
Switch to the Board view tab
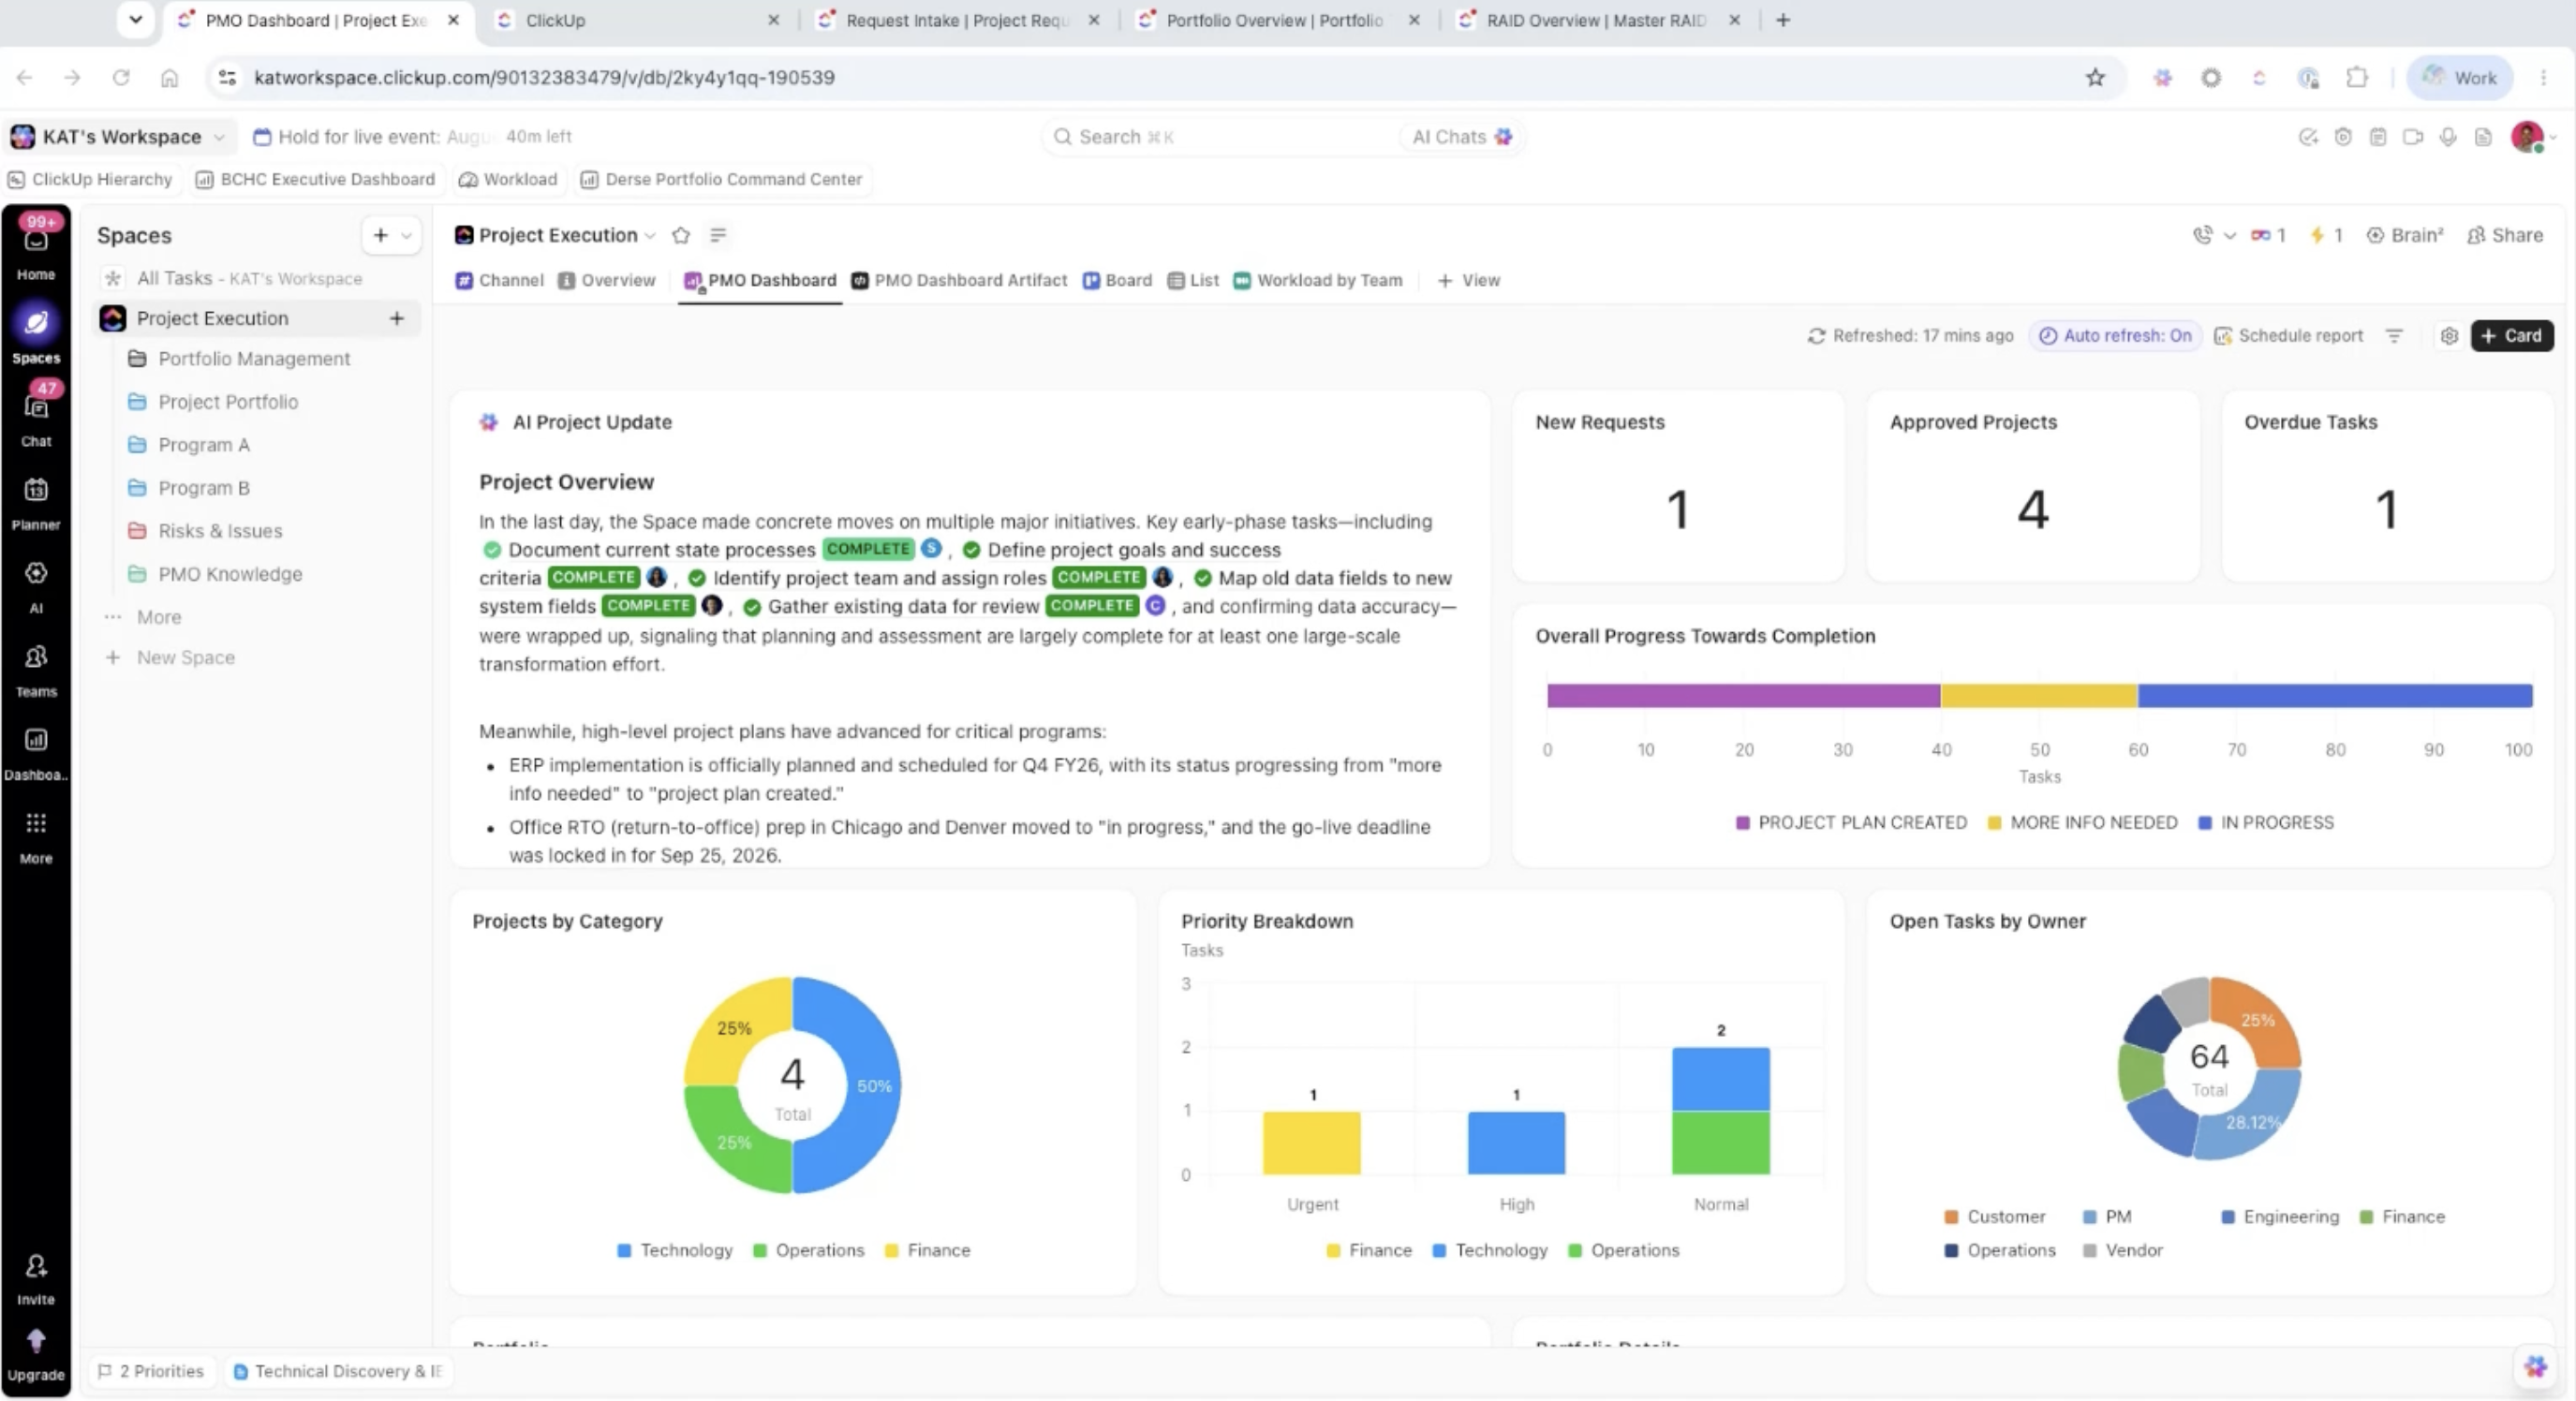point(1117,280)
